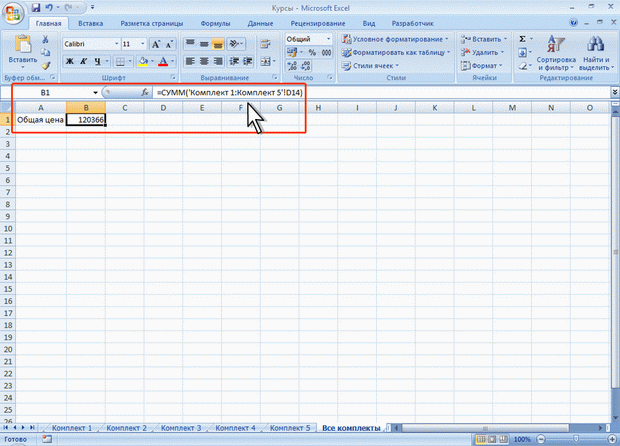
Task: Click the AutoSum sigma icon
Action: 525,38
